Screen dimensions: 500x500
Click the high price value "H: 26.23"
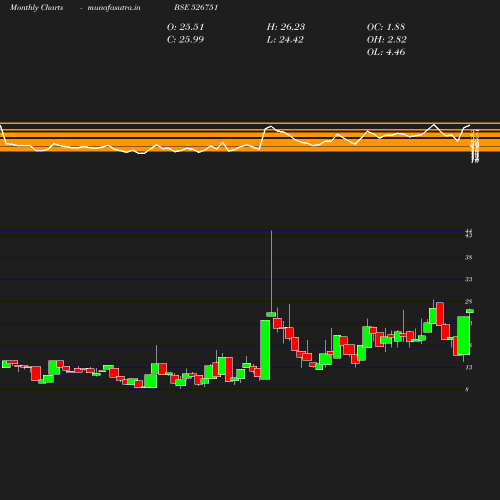(286, 27)
